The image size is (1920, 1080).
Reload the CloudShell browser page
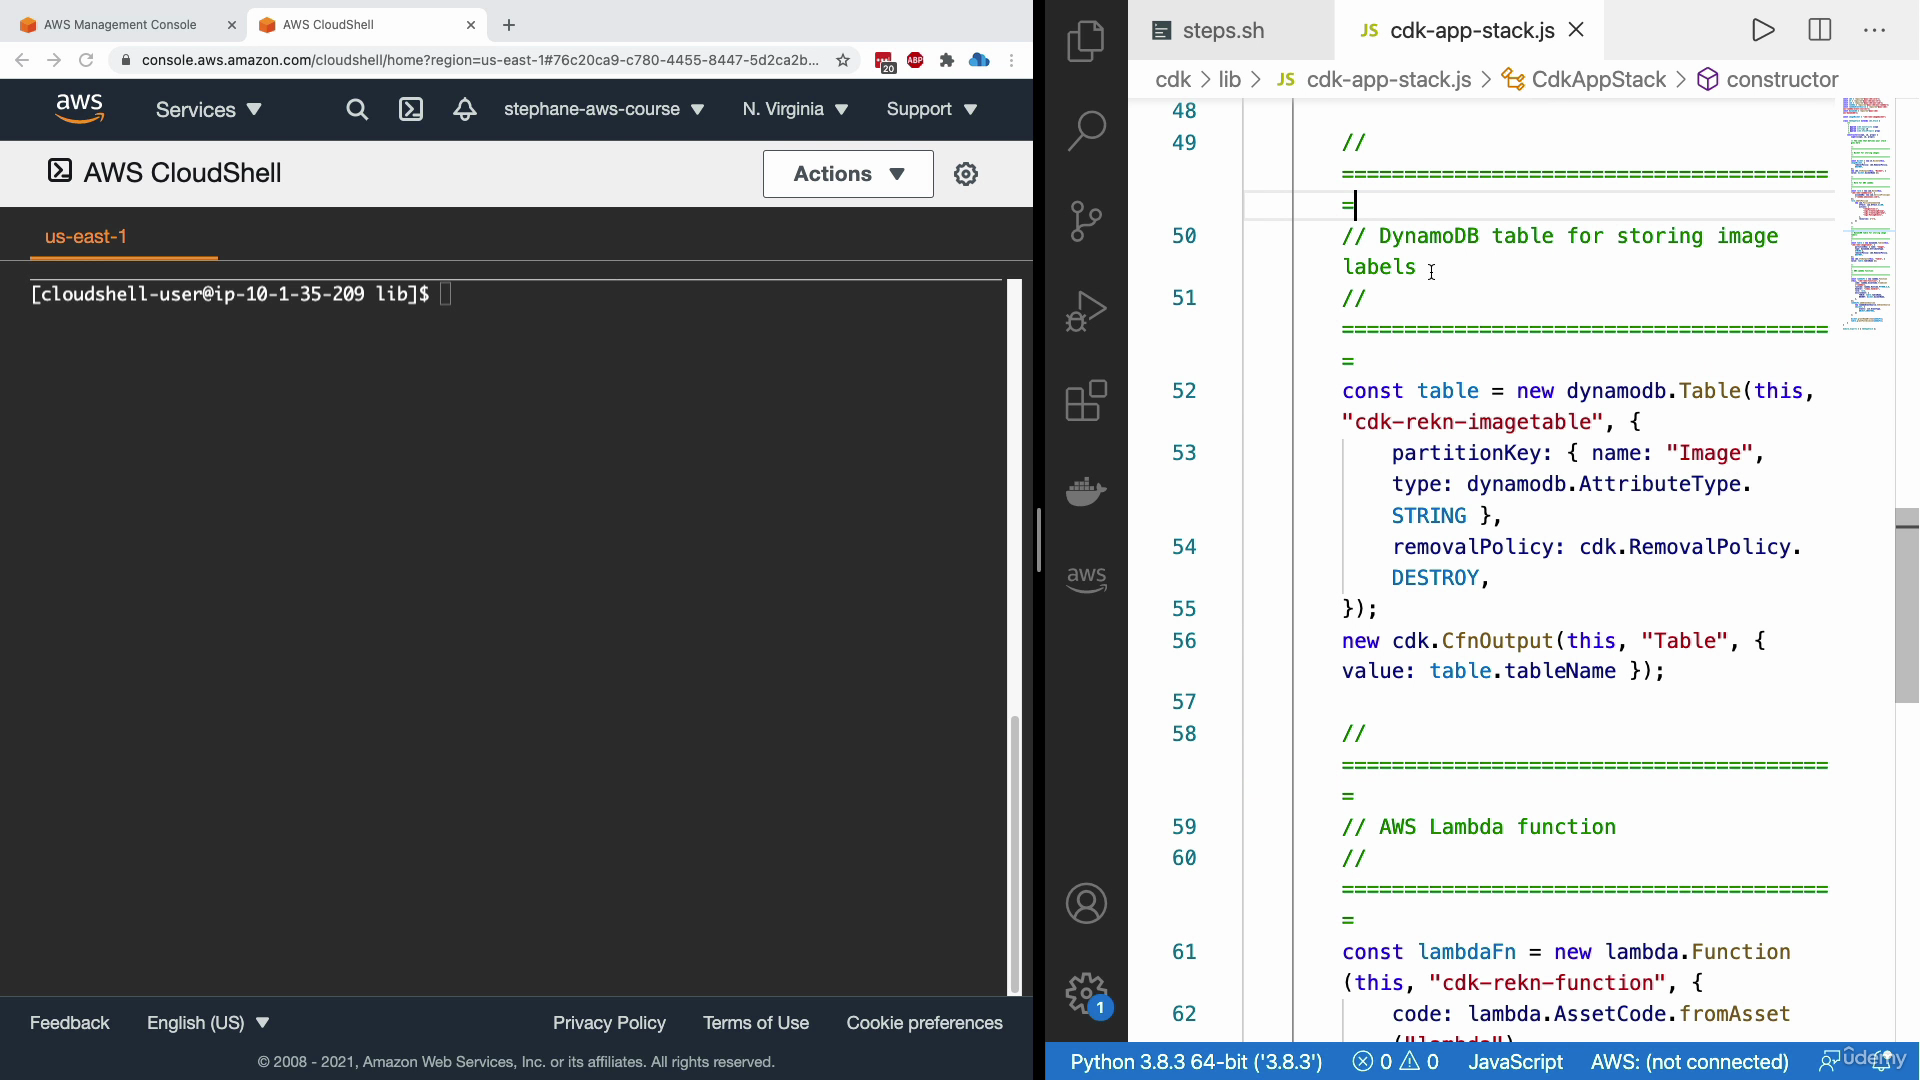click(86, 60)
